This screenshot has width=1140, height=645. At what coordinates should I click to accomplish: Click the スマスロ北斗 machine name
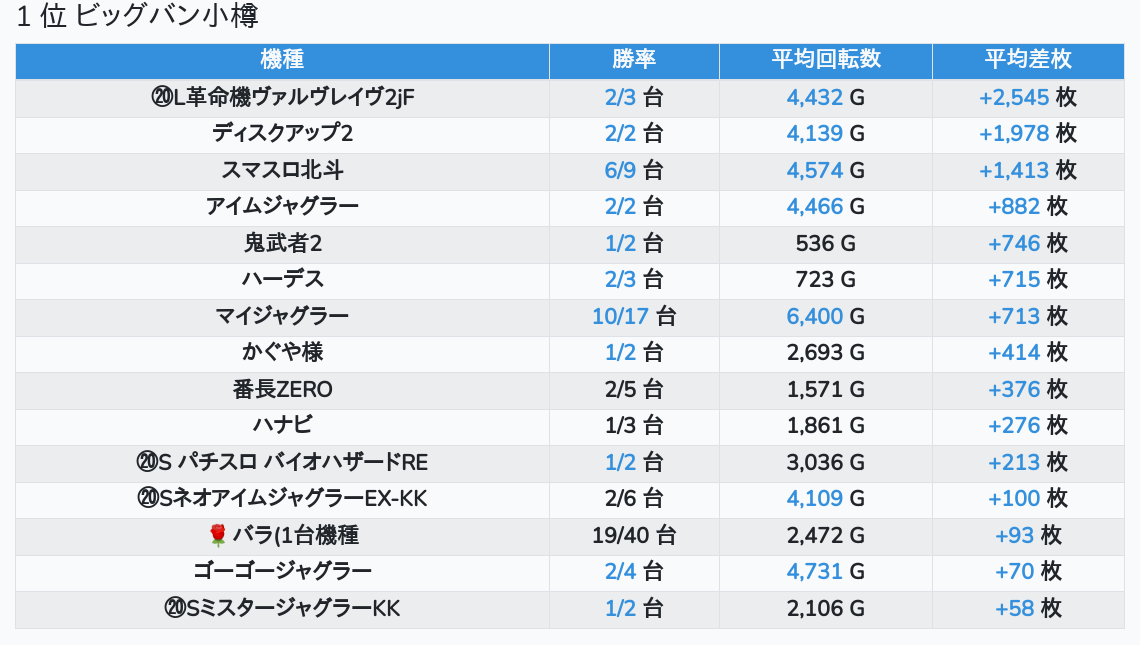282,170
